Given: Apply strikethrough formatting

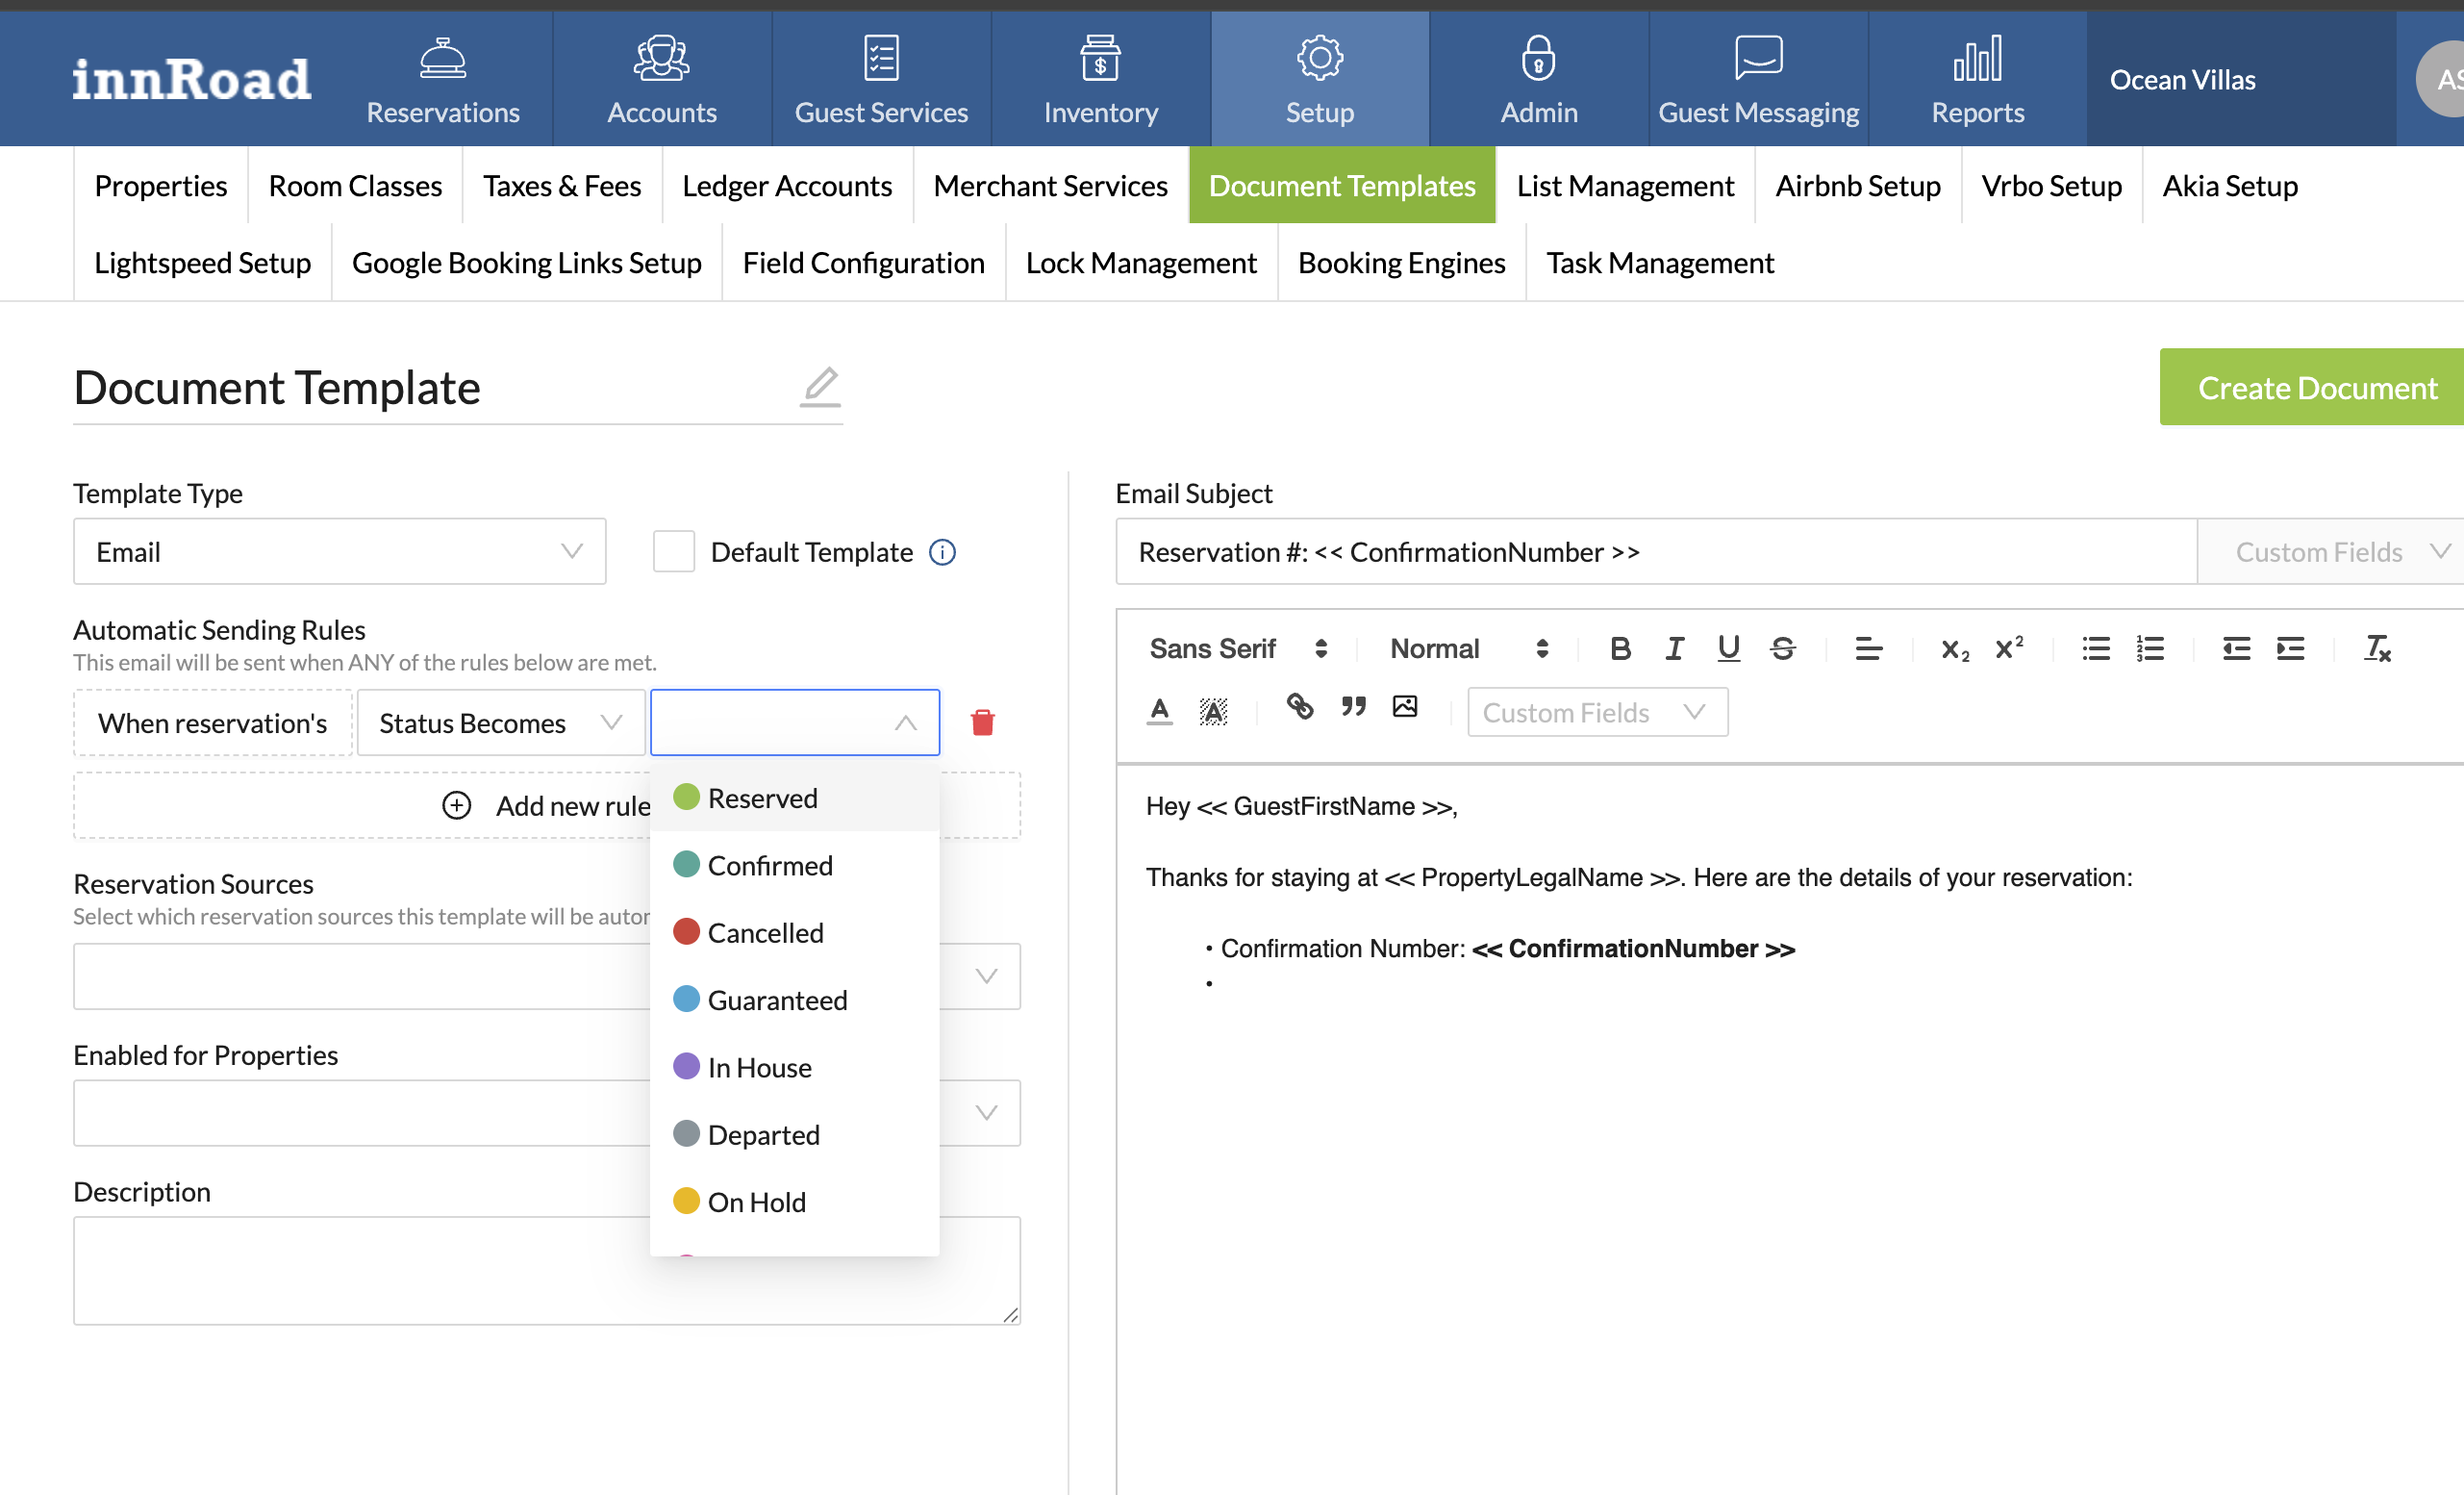Looking at the screenshot, I should point(1782,649).
